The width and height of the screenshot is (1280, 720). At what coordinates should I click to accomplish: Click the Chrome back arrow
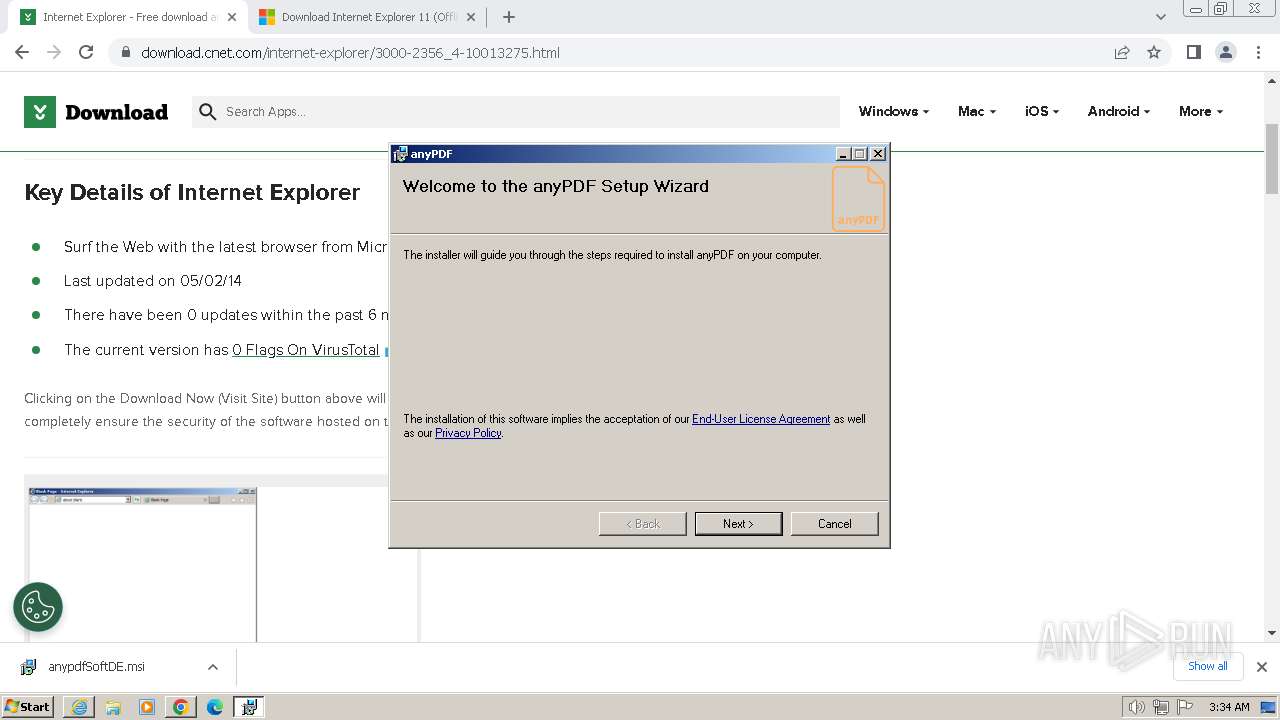22,52
